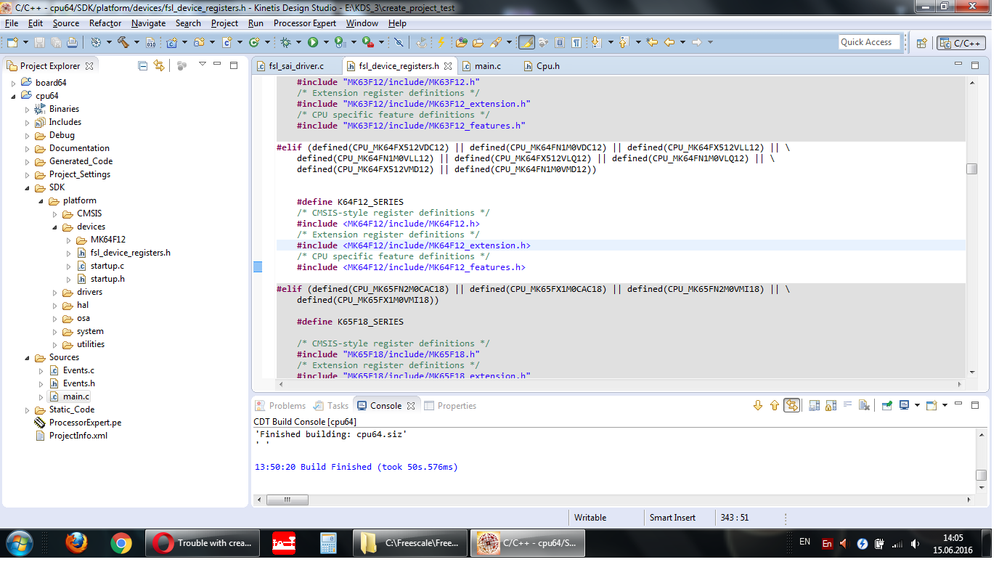The height and width of the screenshot is (578, 999).
Task: Click the hammer Build icon in toolbar
Action: (123, 42)
